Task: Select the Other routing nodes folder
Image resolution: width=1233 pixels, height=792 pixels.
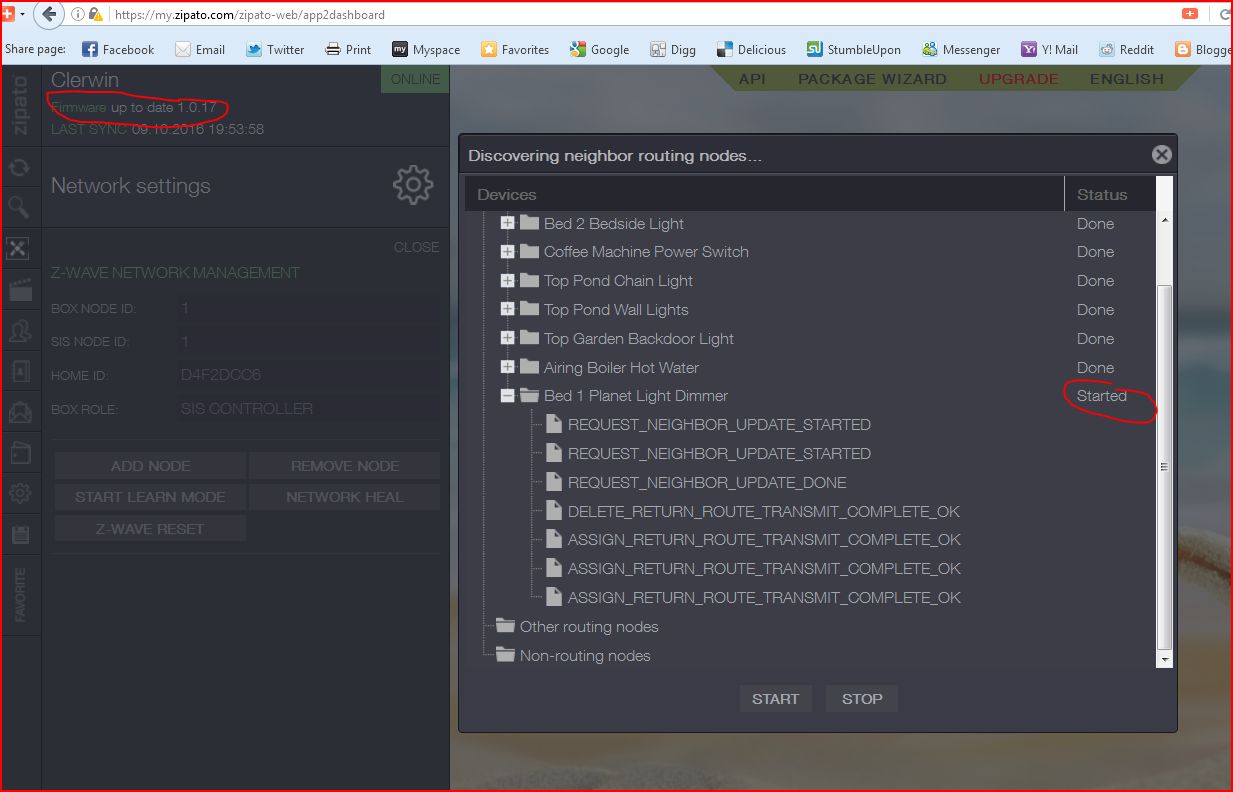Action: coord(588,627)
